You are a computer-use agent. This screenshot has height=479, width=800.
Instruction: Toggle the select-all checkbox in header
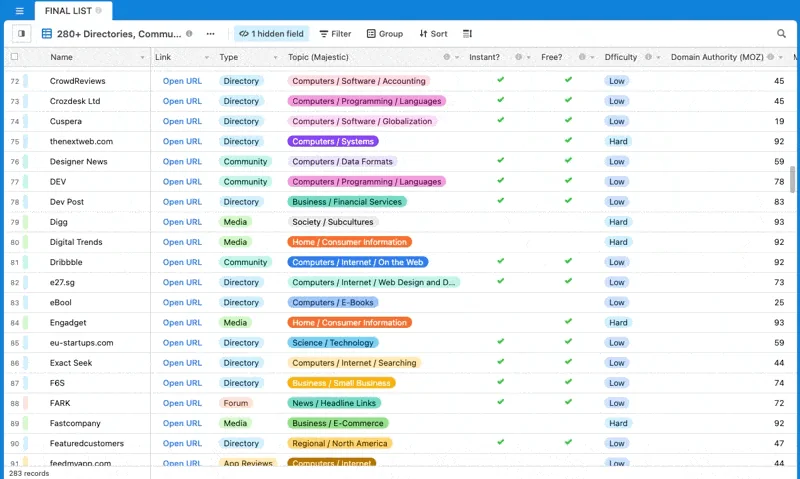pyautogui.click(x=14, y=57)
